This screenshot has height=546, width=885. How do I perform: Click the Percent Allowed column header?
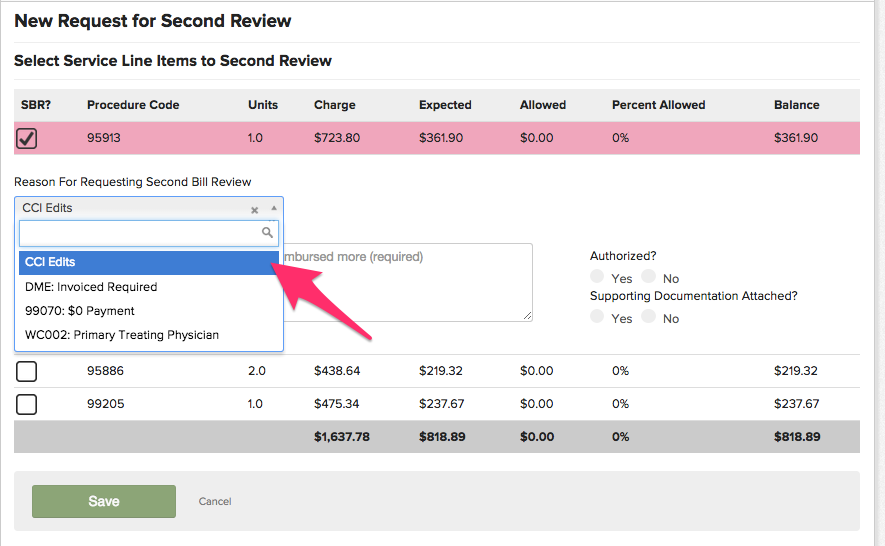(x=659, y=105)
